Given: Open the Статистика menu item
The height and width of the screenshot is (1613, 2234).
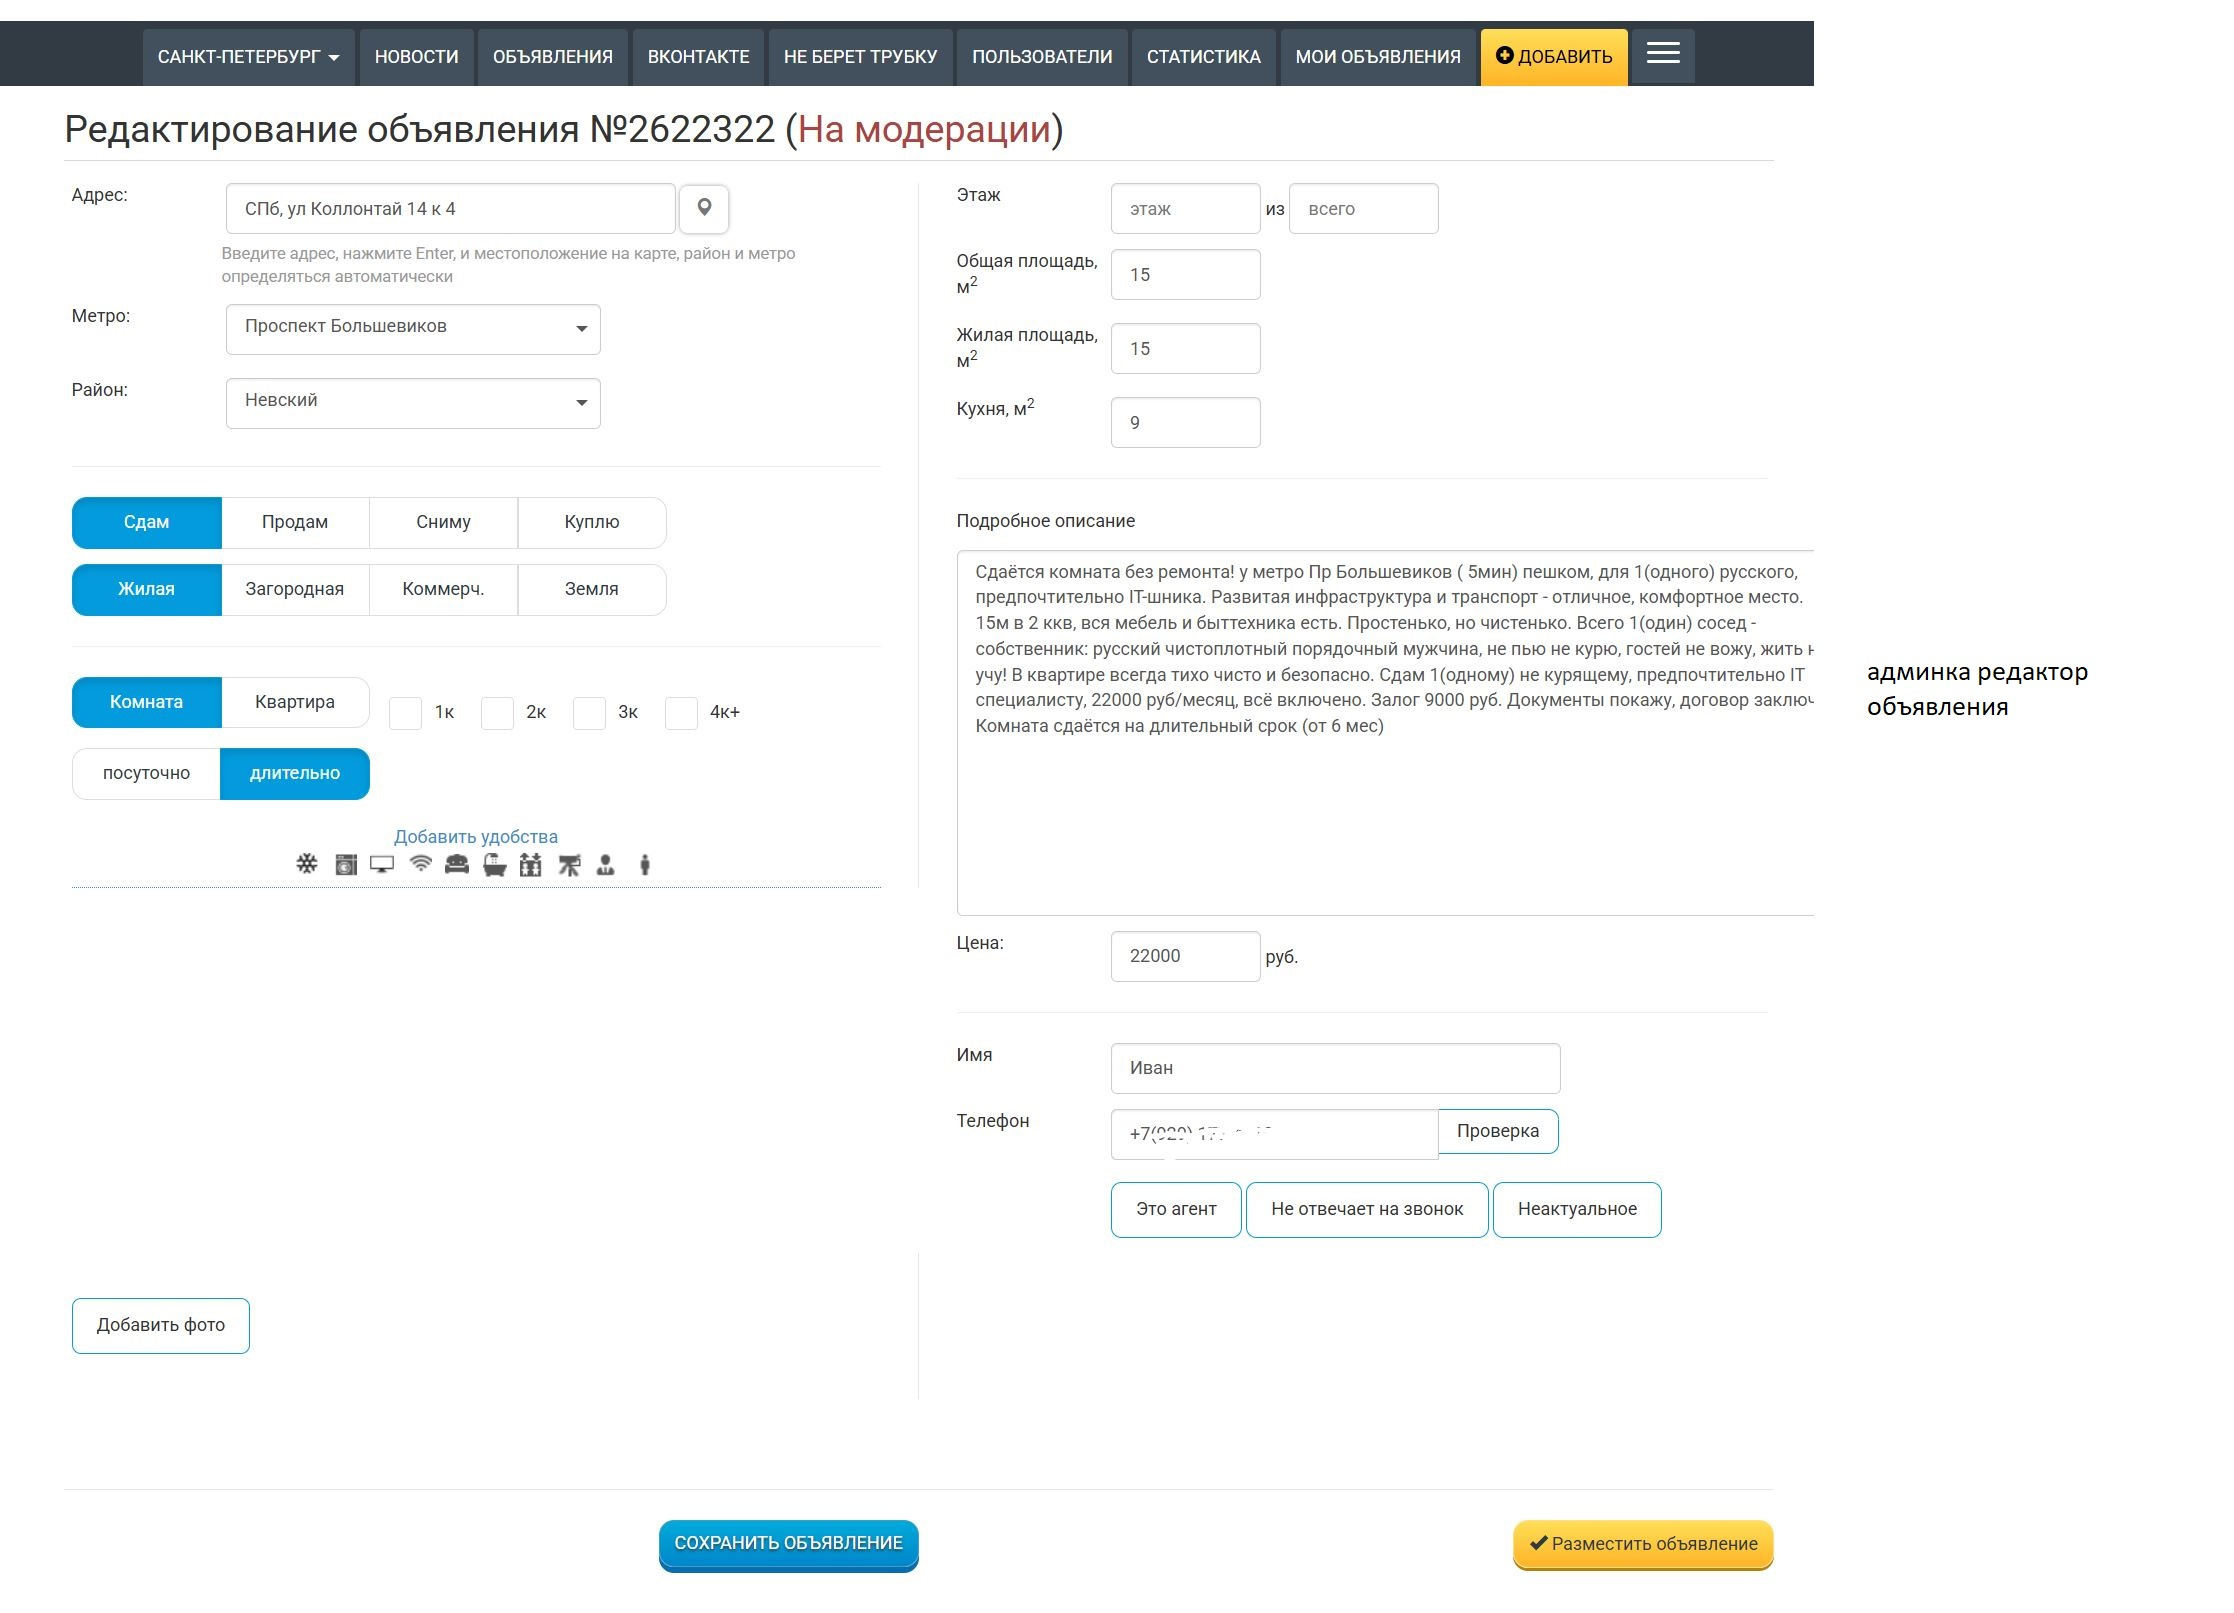Looking at the screenshot, I should coord(1203,57).
